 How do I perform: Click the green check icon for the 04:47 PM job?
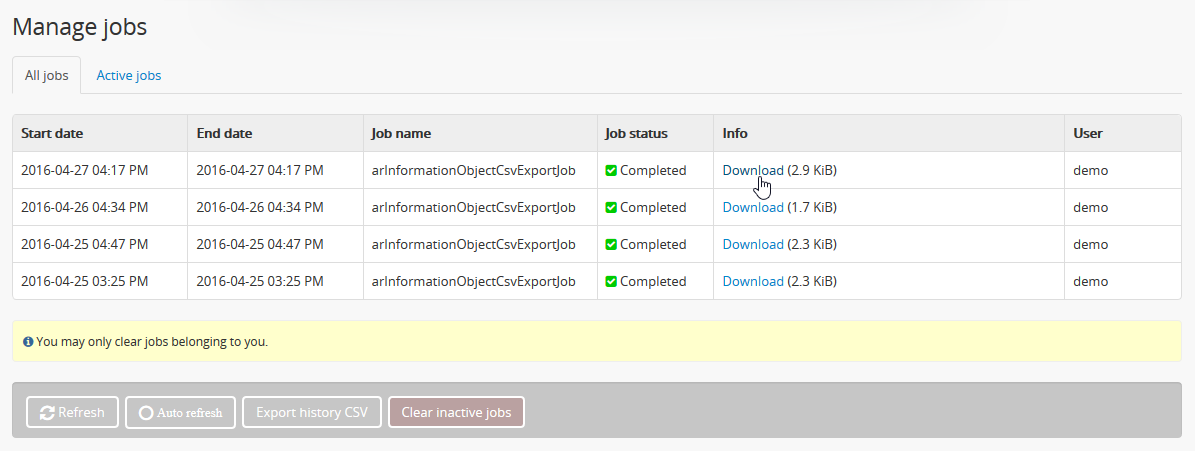[611, 245]
